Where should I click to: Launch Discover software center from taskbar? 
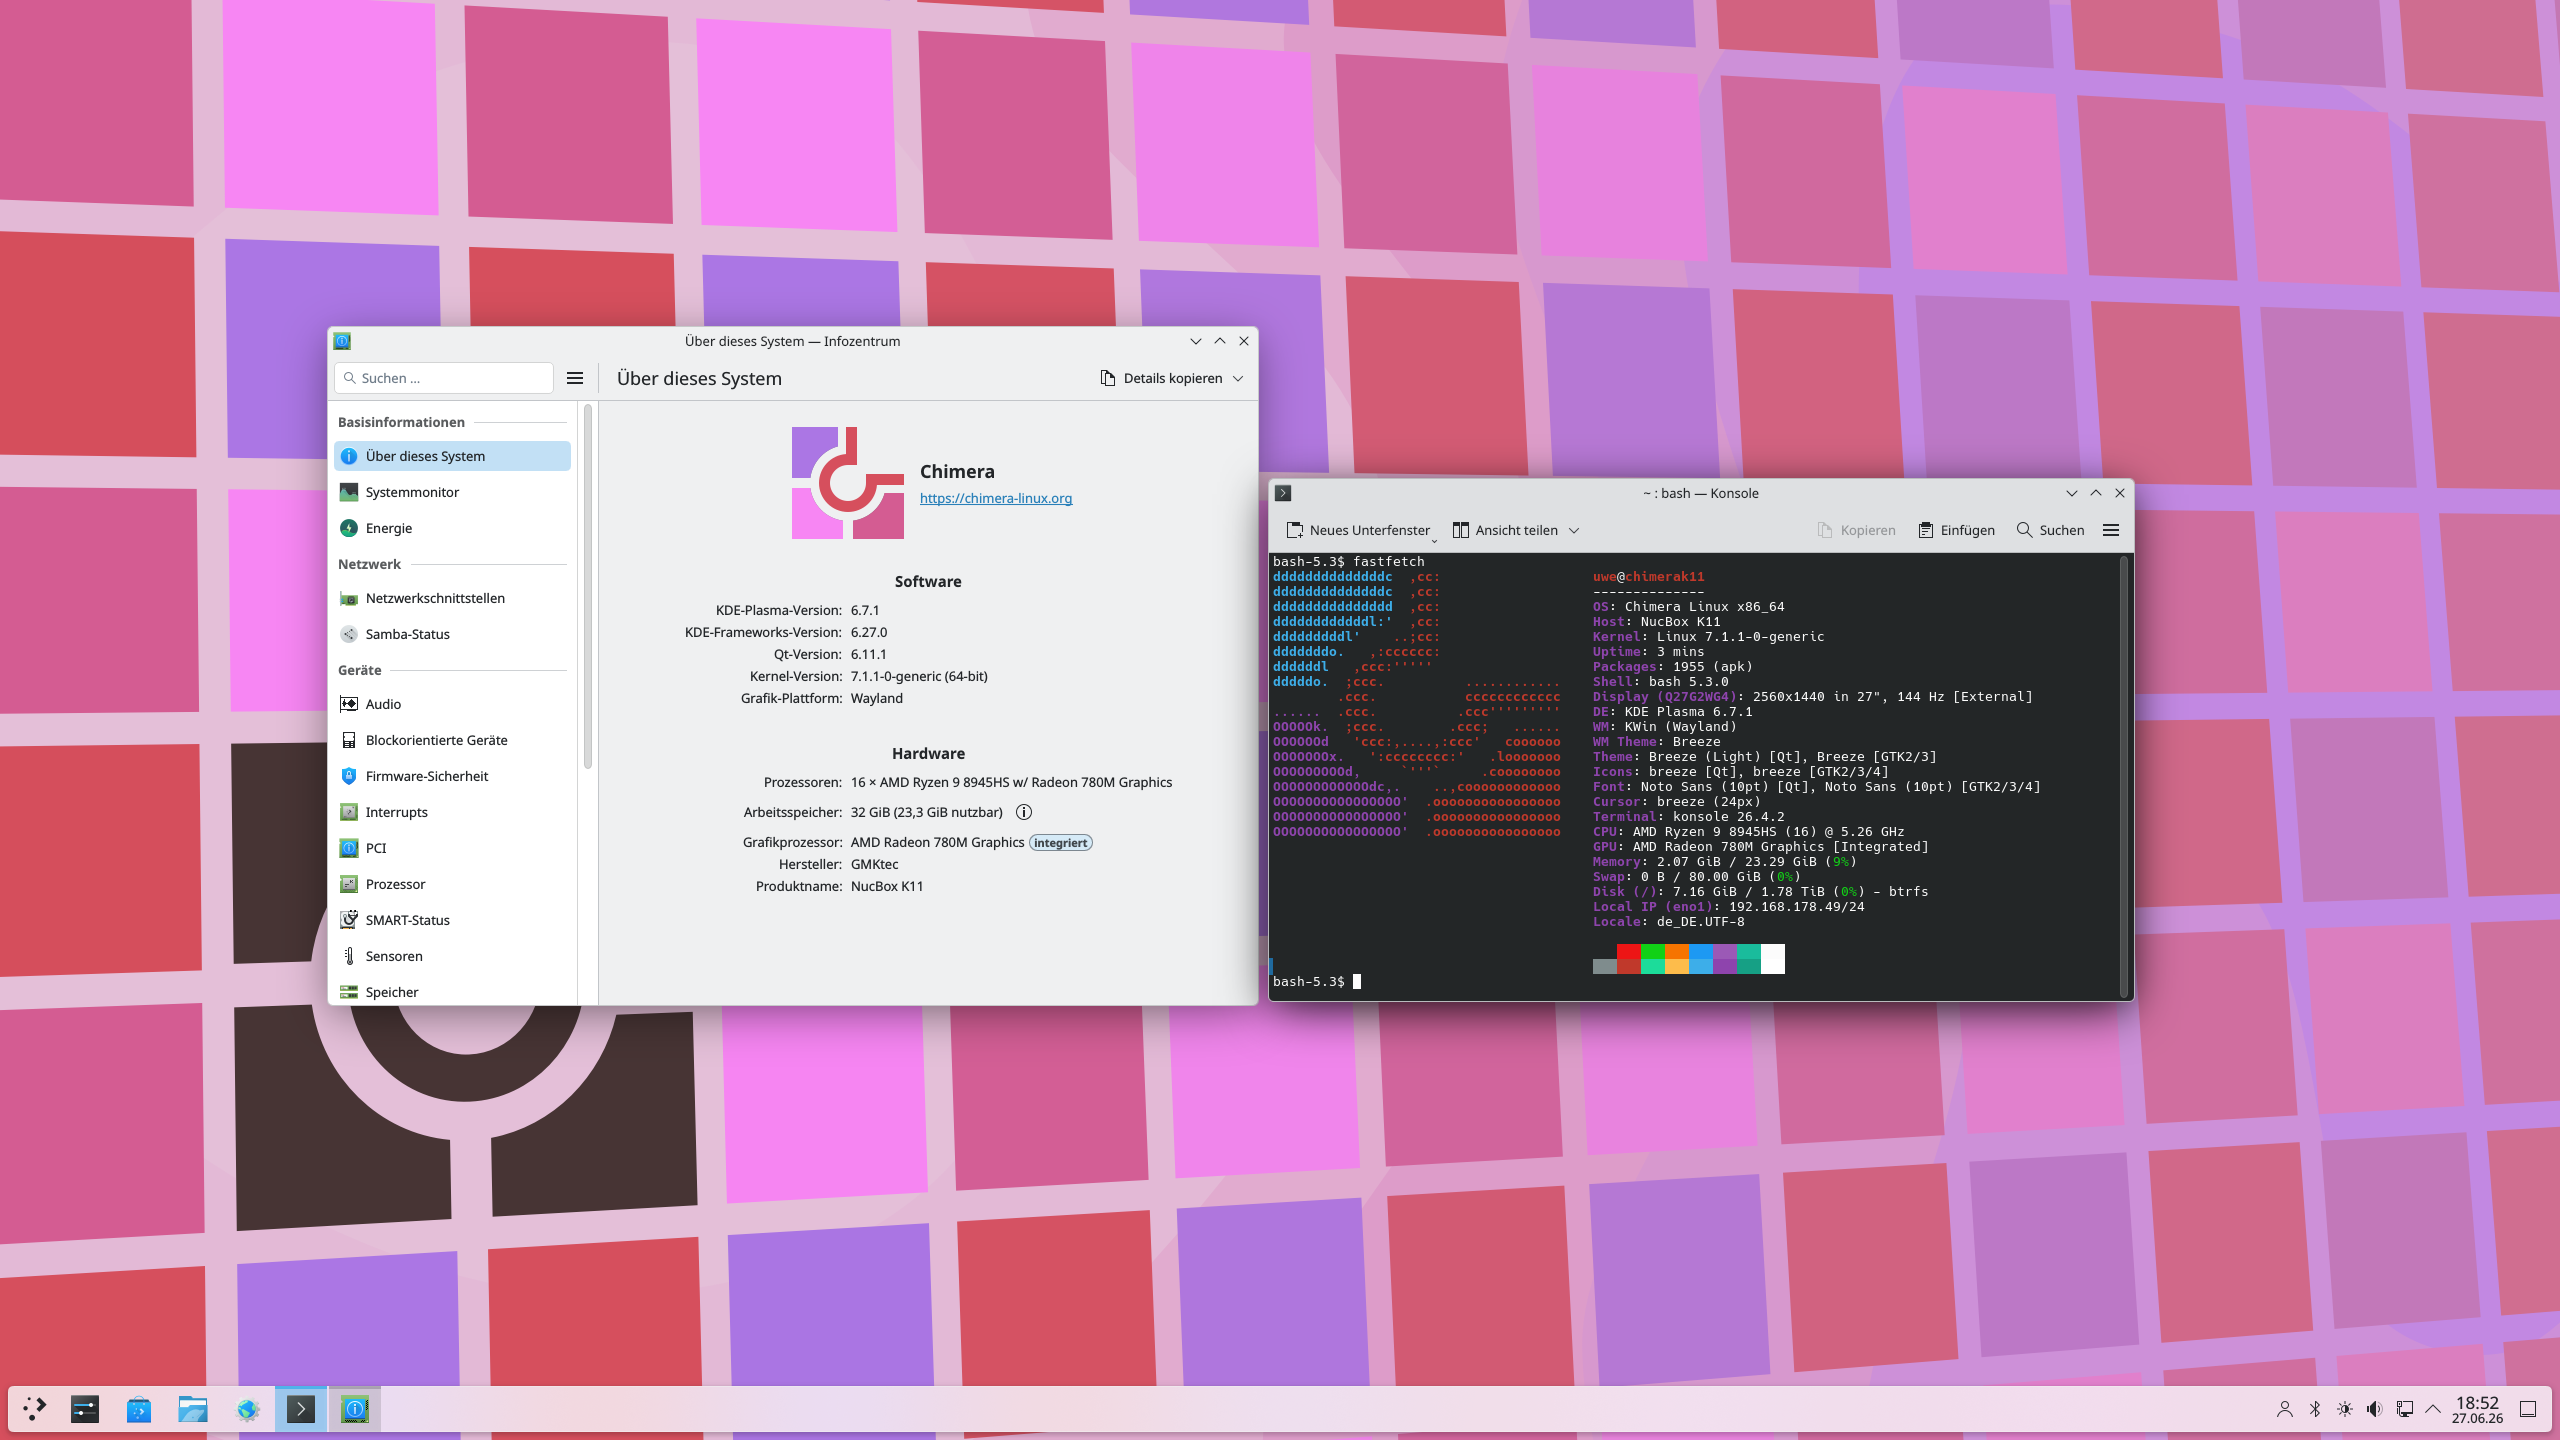(139, 1409)
